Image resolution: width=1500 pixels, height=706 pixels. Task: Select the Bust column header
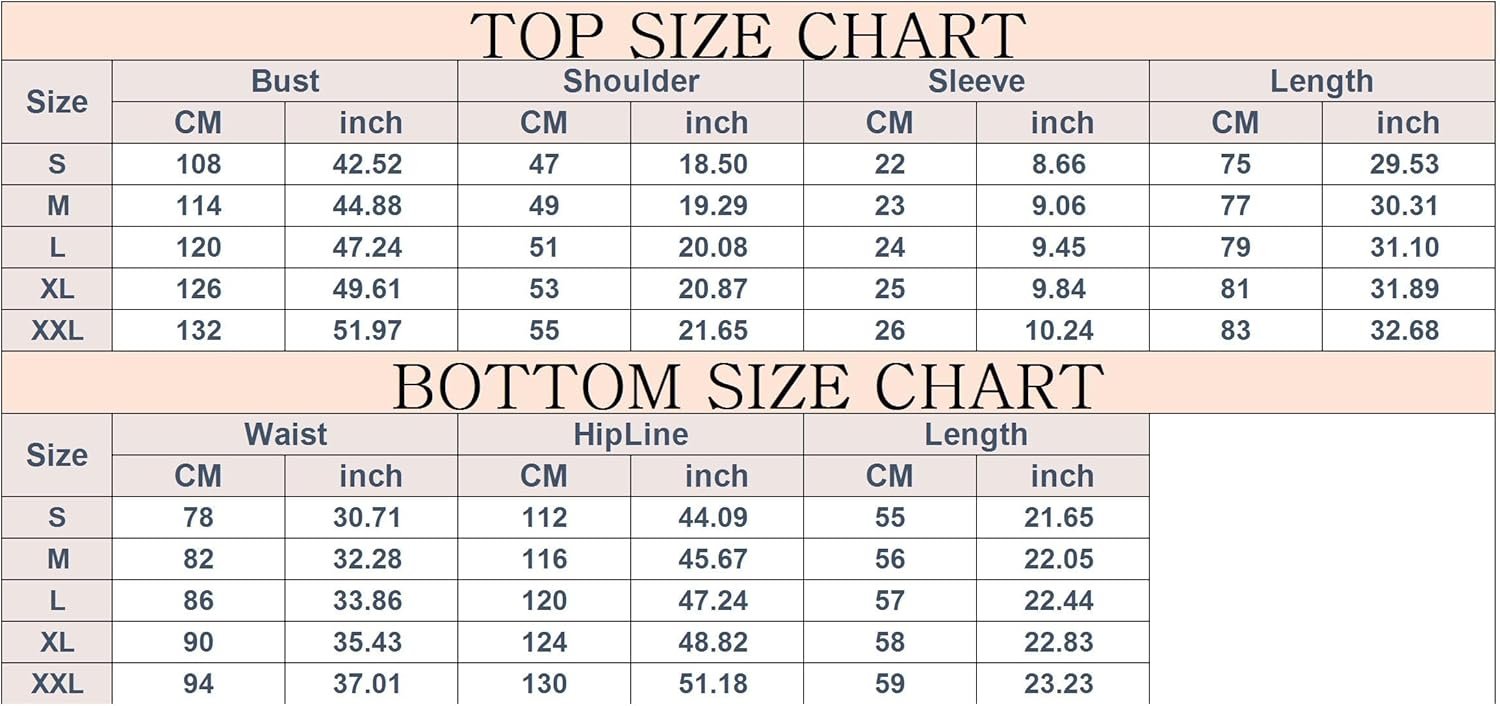(x=285, y=81)
